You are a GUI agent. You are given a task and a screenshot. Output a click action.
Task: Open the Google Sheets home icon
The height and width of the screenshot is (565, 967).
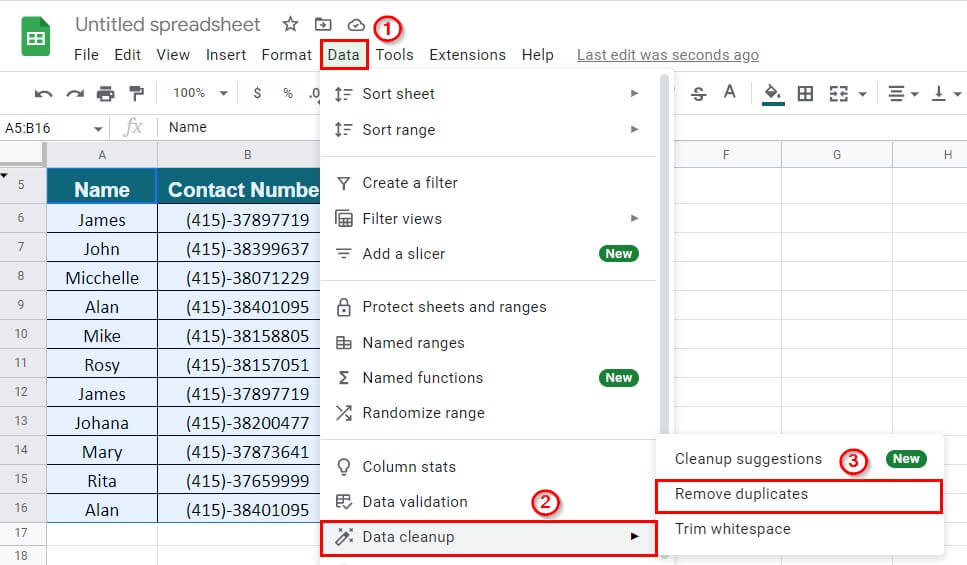coord(36,39)
